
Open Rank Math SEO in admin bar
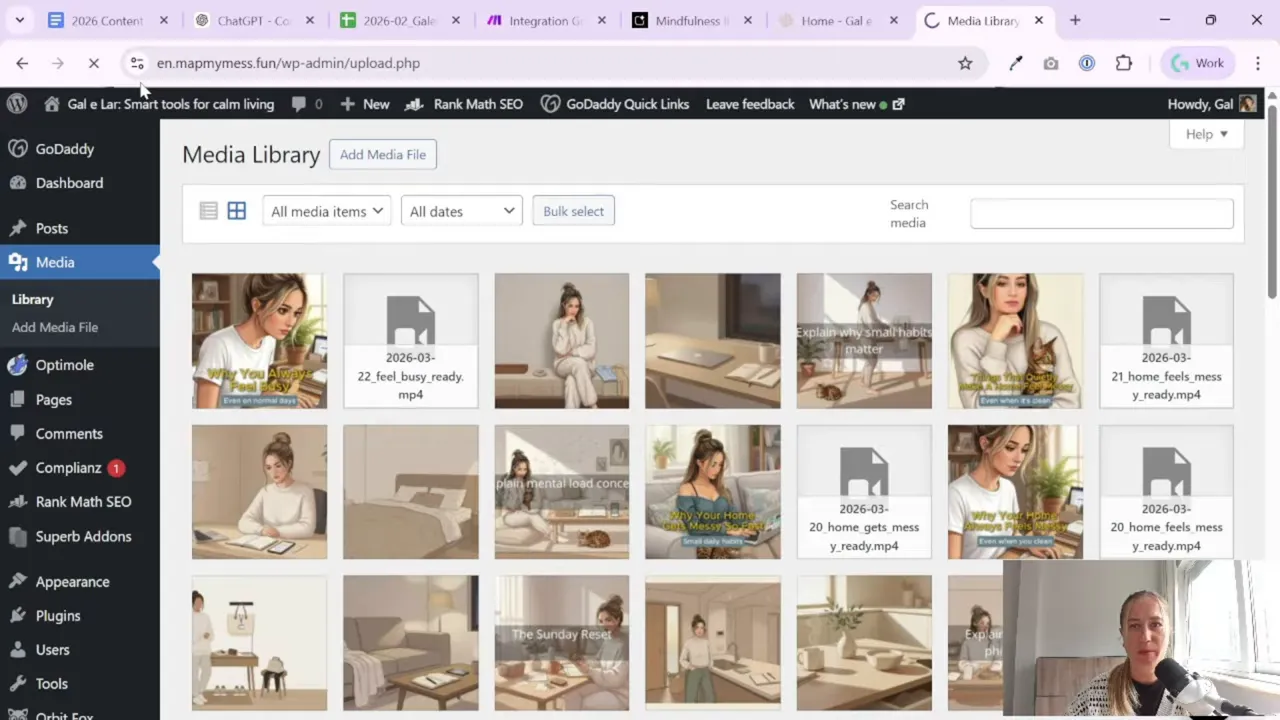pyautogui.click(x=464, y=104)
